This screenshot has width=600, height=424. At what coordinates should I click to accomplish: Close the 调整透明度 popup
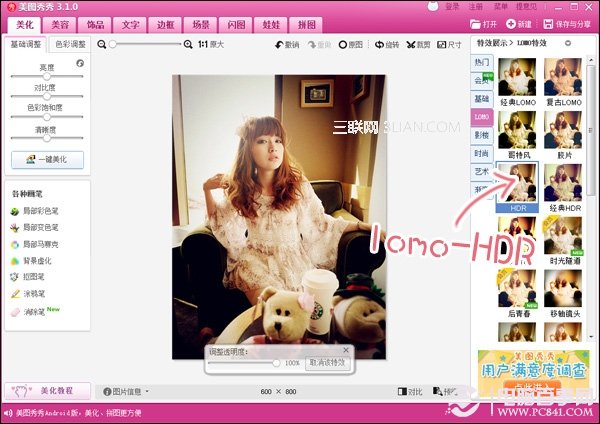[x=346, y=350]
